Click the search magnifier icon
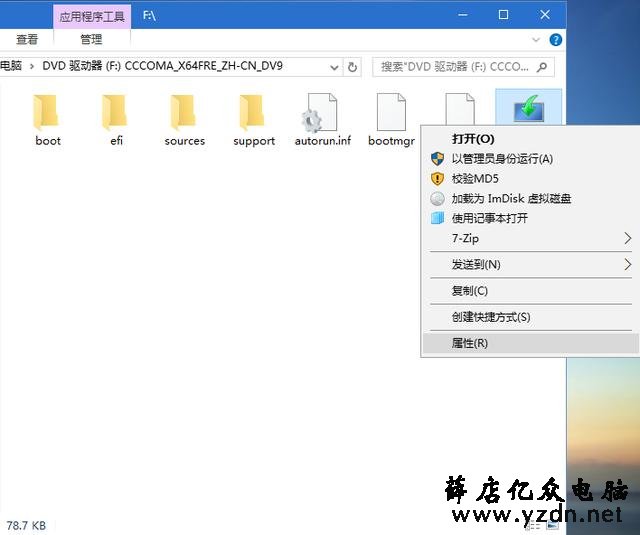640x535 pixels. pos(542,67)
